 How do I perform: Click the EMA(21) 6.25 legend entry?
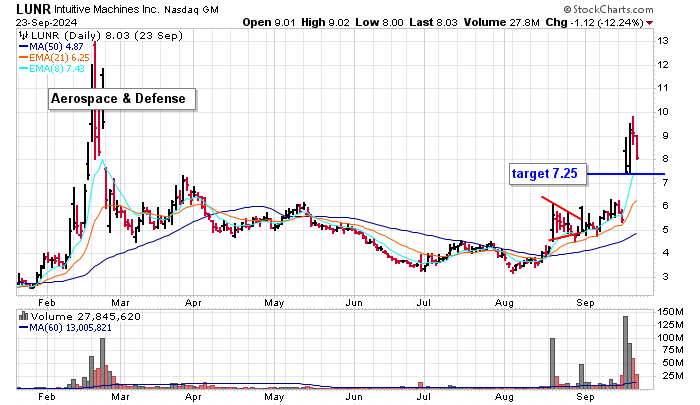click(54, 58)
